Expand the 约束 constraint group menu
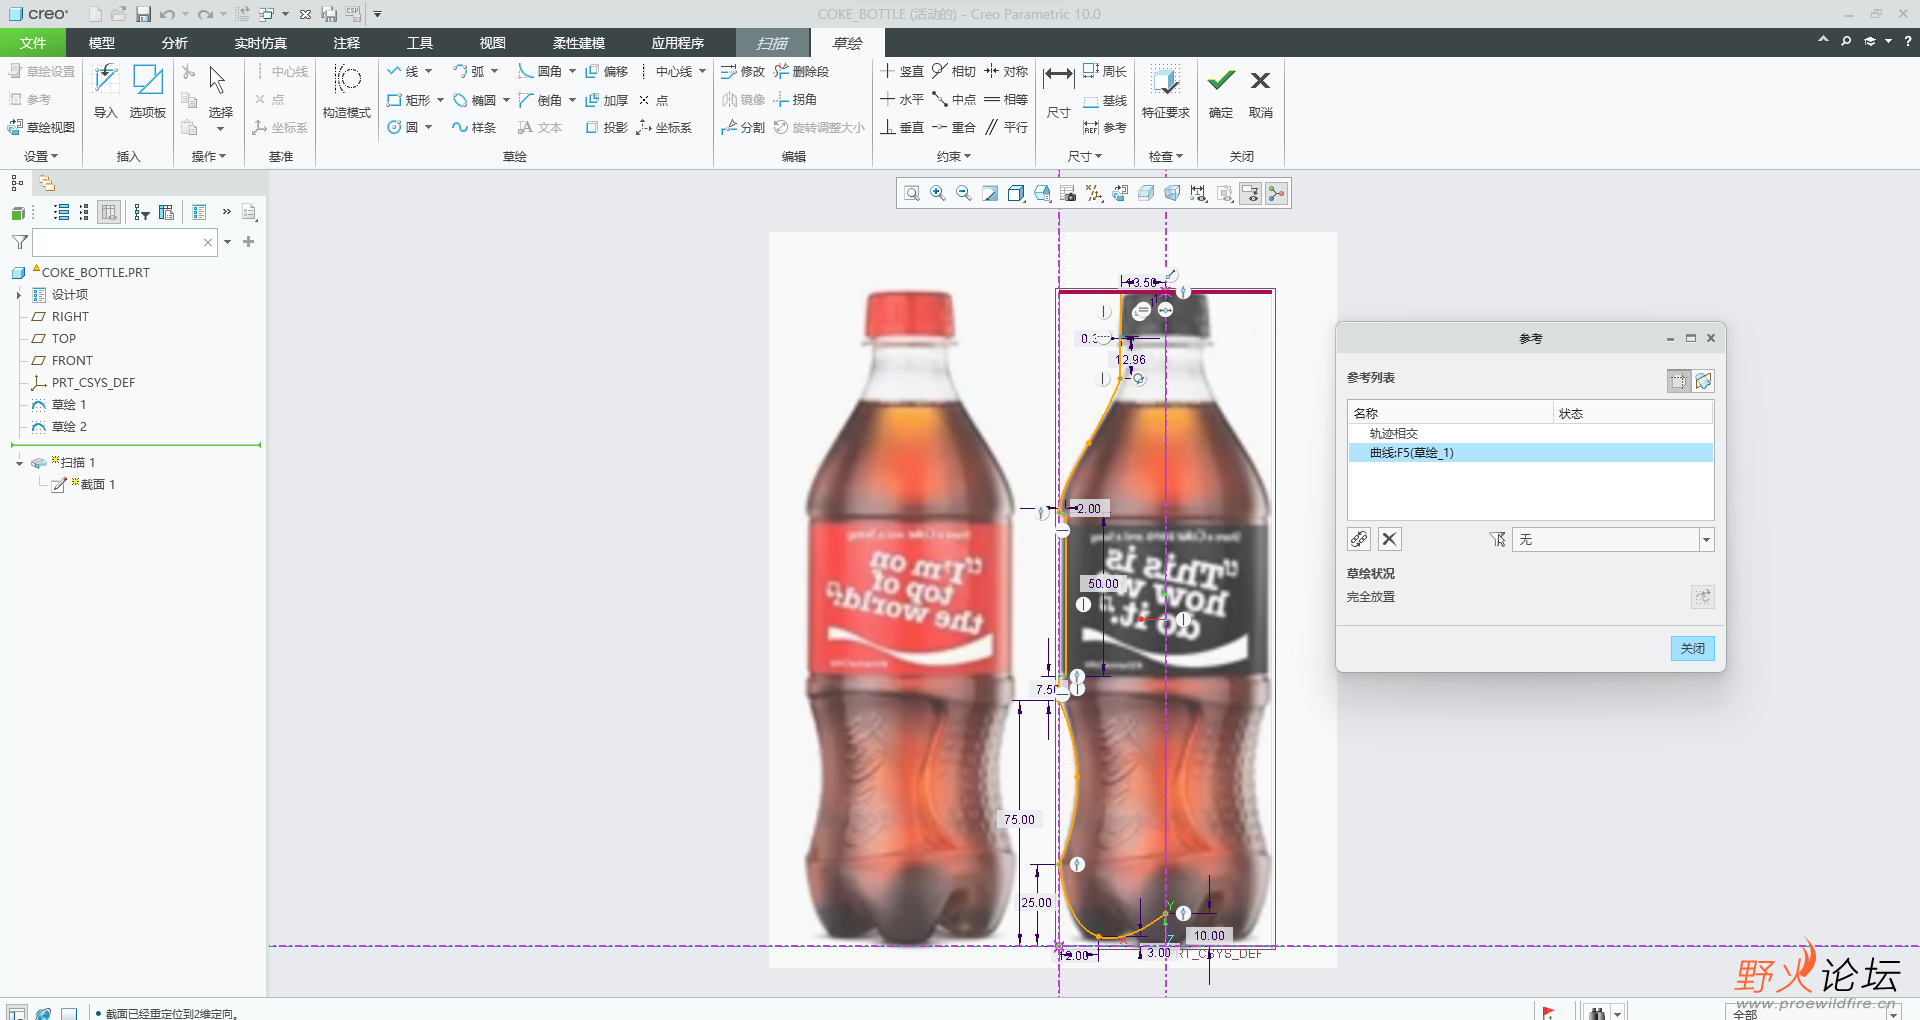 pyautogui.click(x=953, y=157)
